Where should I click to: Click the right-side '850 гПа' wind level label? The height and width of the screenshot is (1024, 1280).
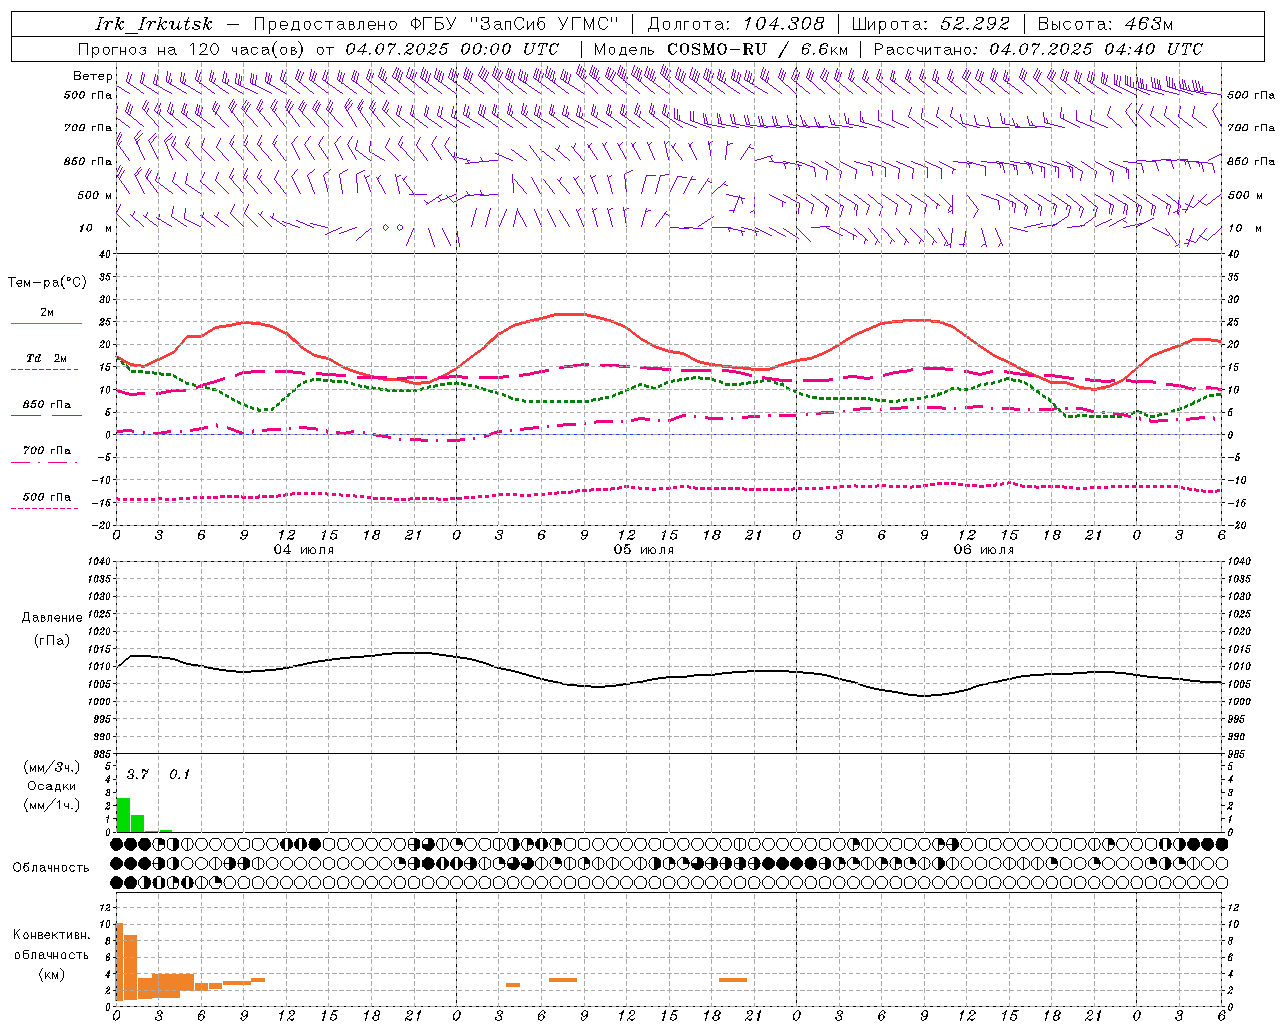(1251, 161)
